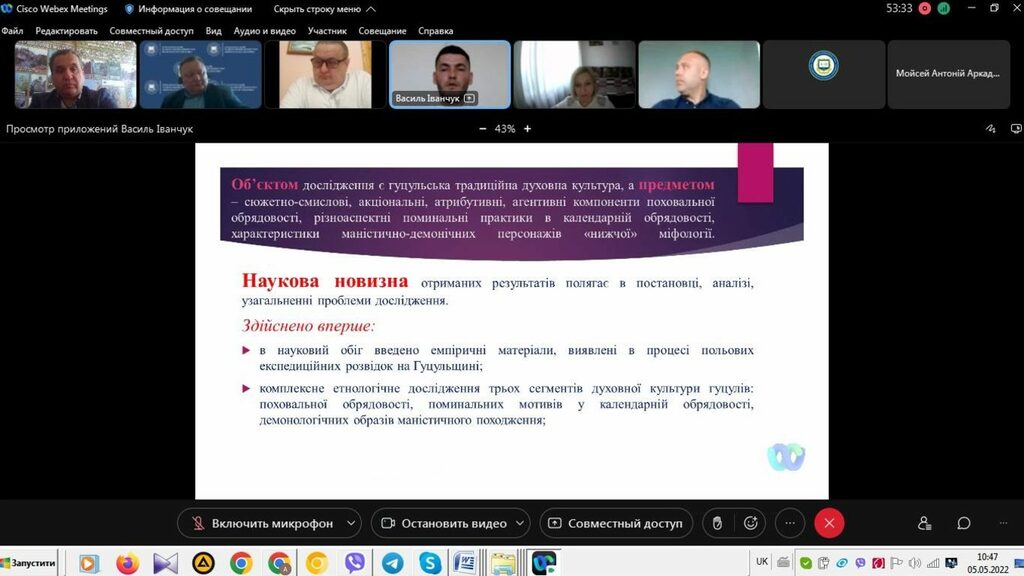Collapse menu bar via Скрыть строку меню
The image size is (1024, 576).
click(x=317, y=9)
